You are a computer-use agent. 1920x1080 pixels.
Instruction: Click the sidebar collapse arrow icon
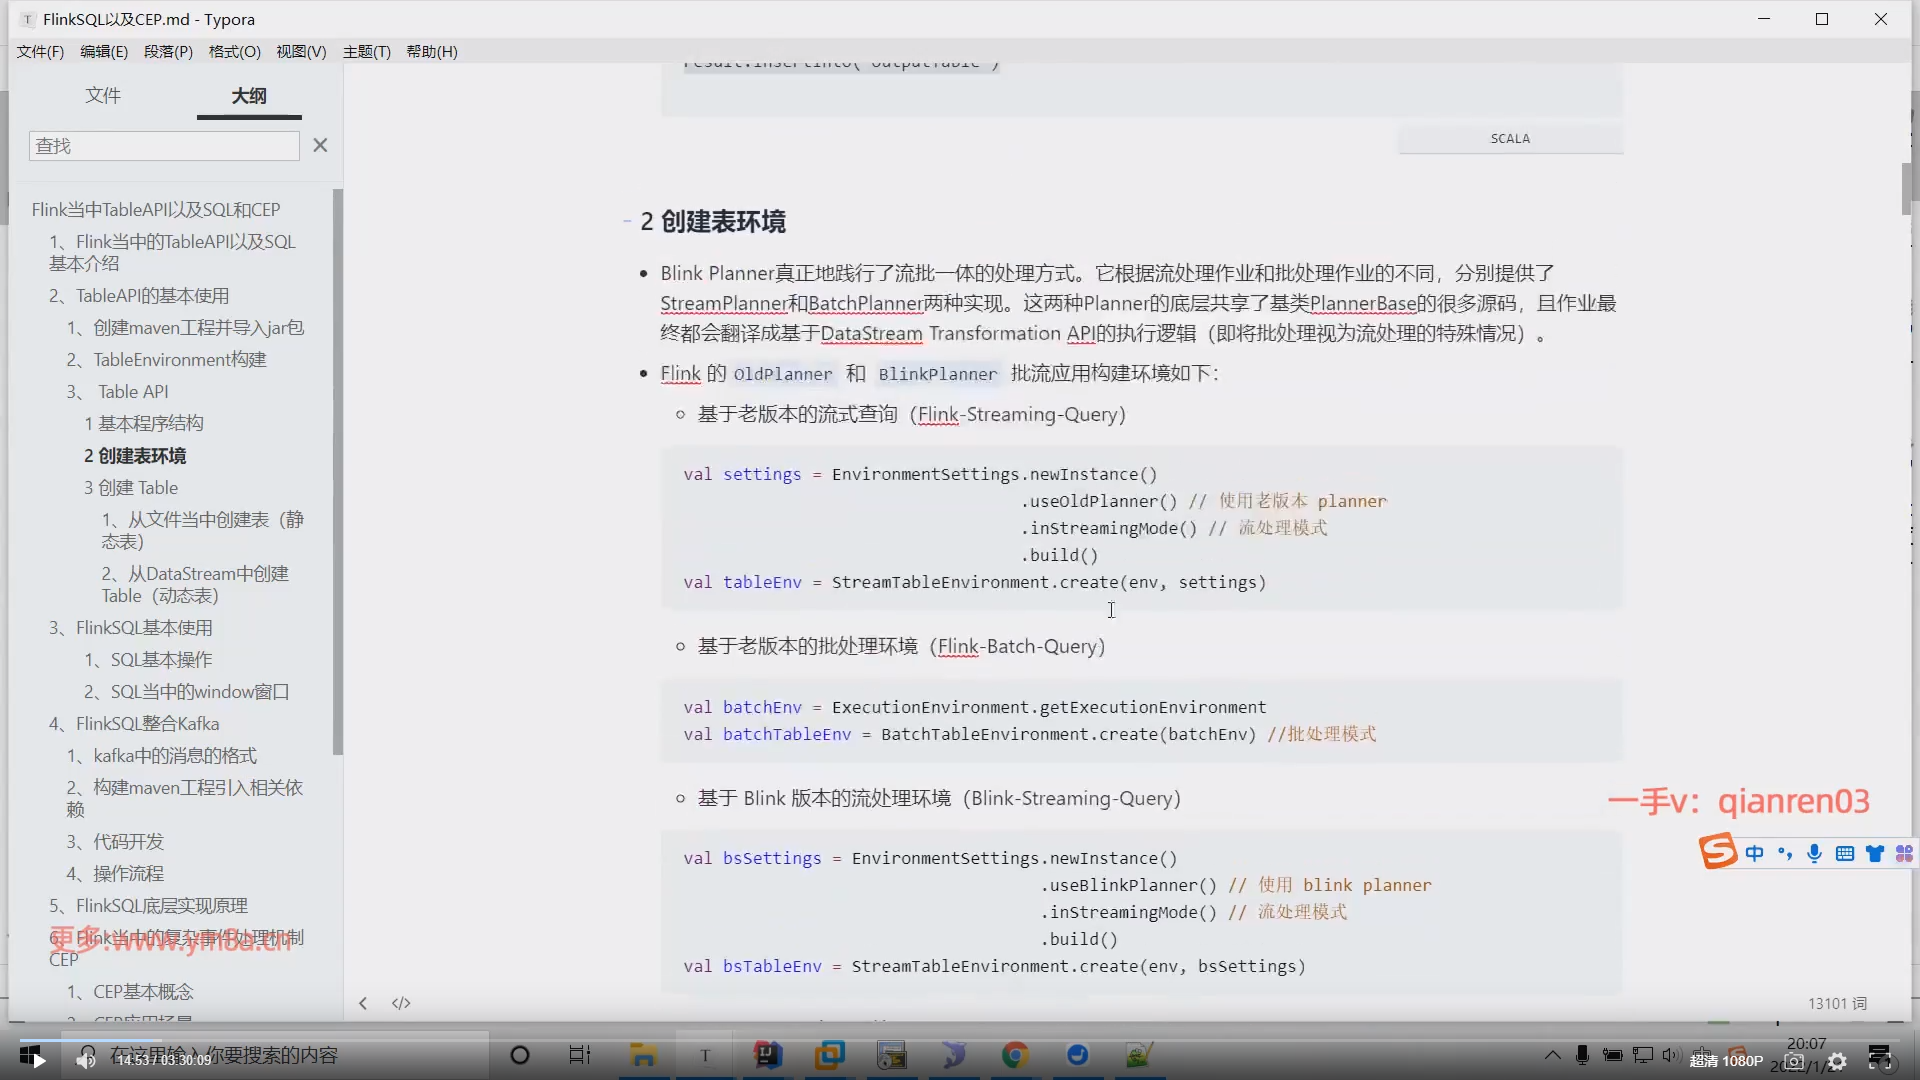point(363,1003)
